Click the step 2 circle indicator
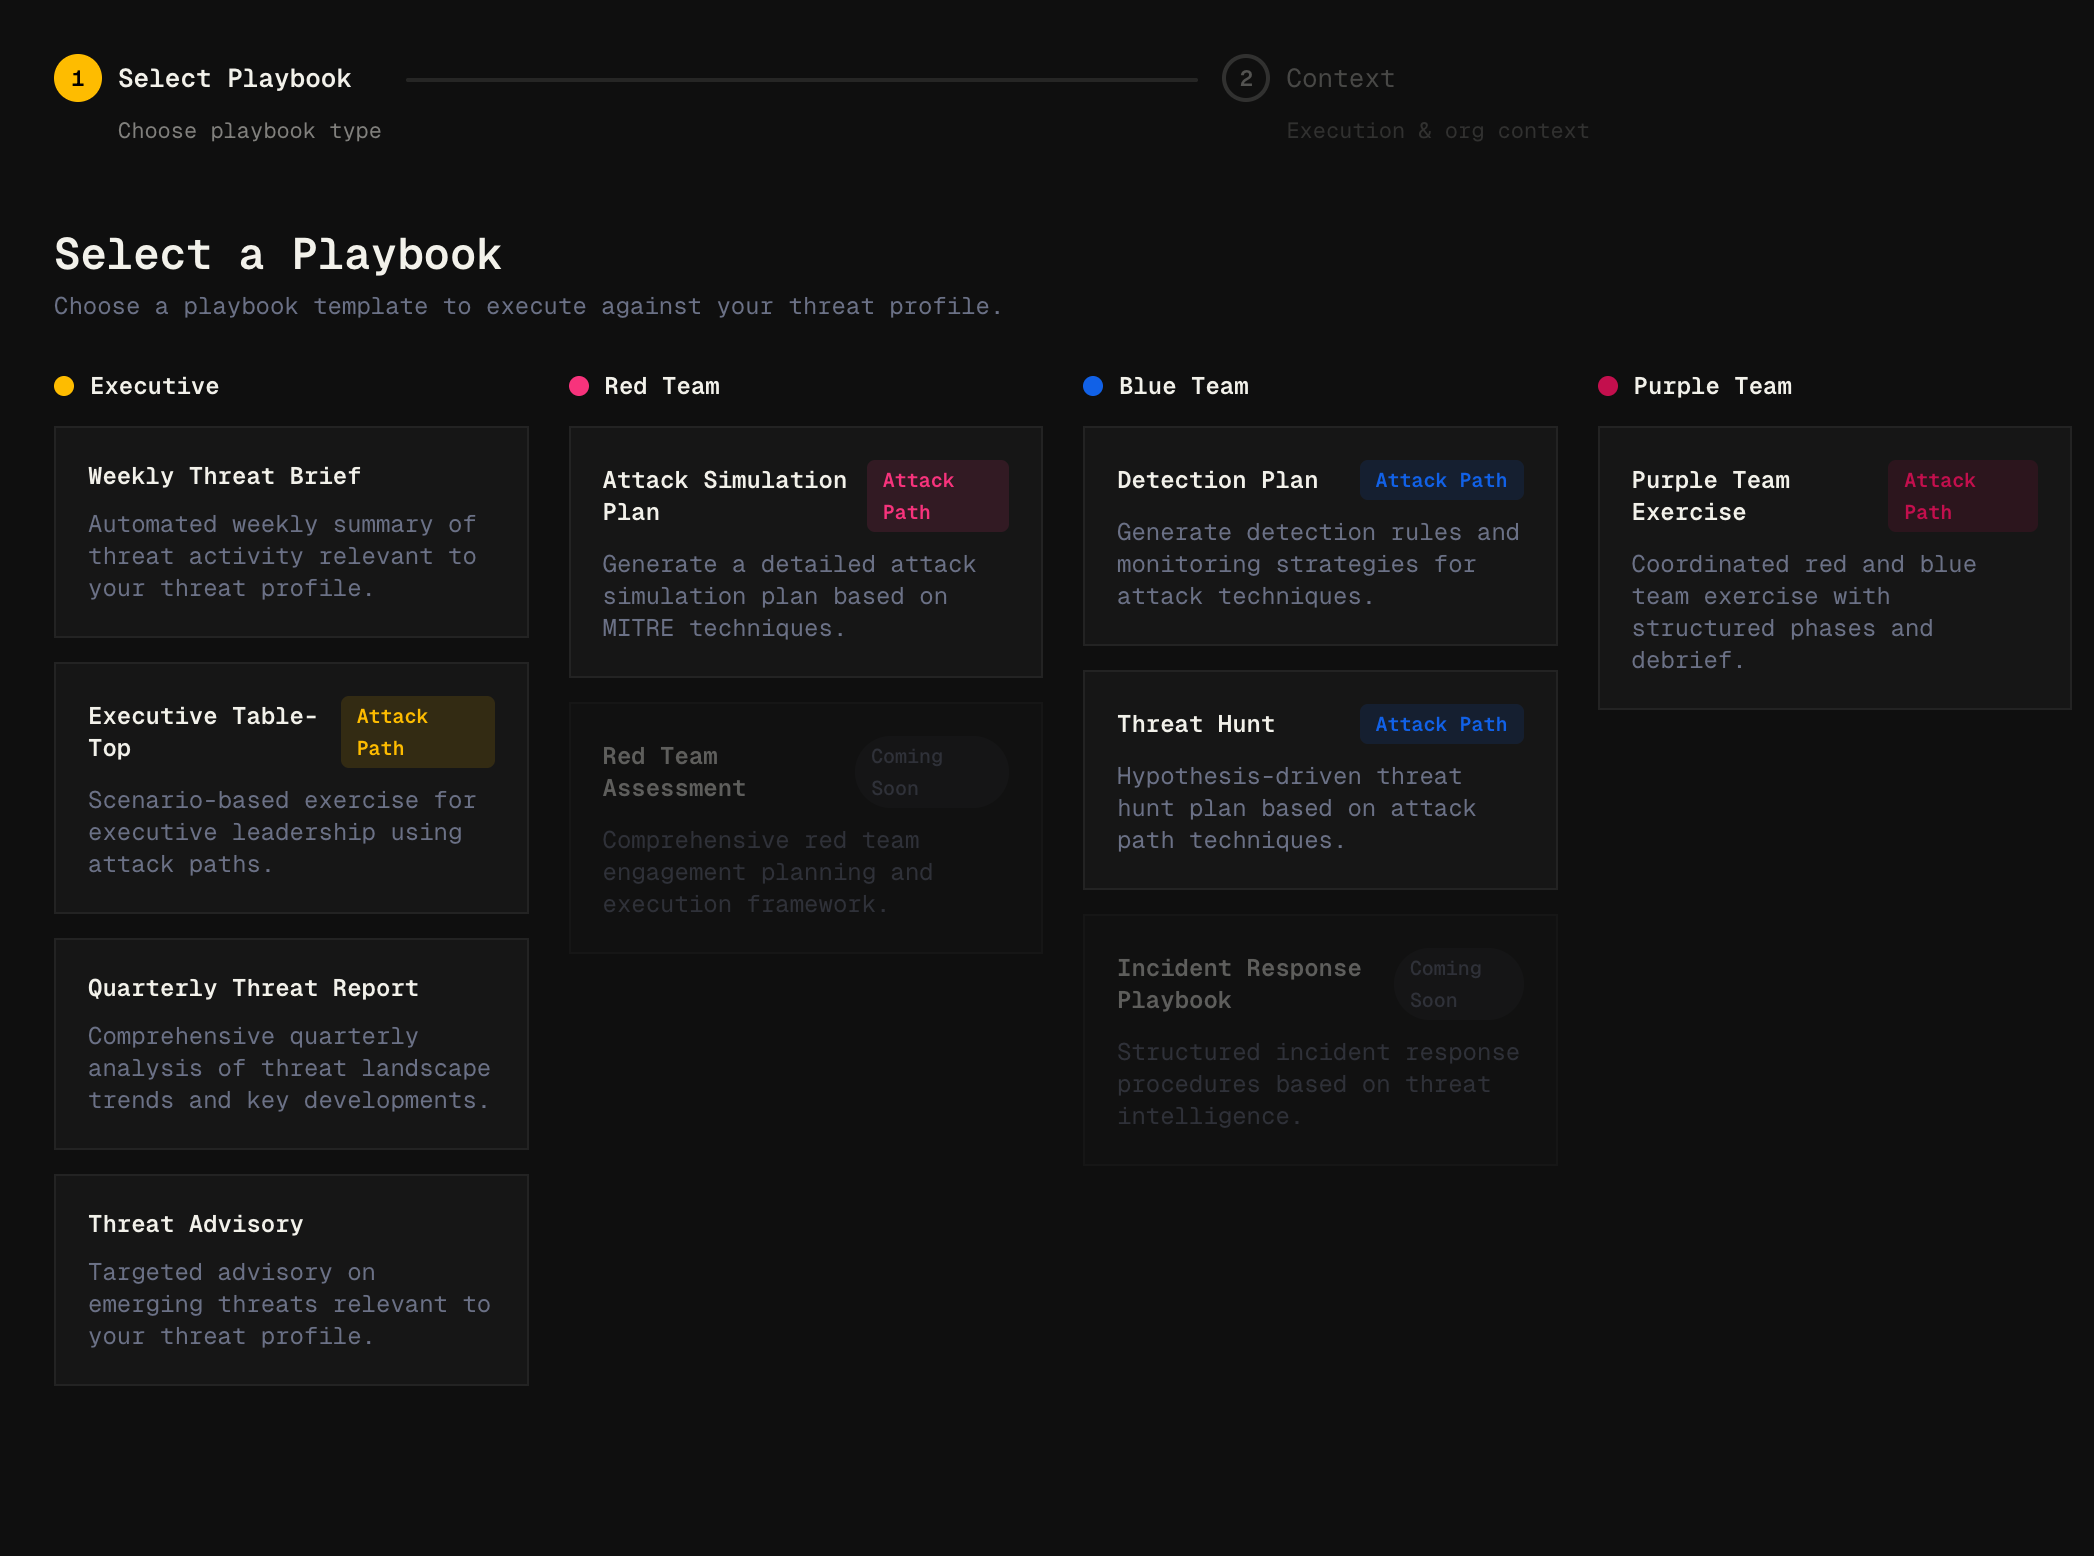2094x1556 pixels. [x=1246, y=78]
